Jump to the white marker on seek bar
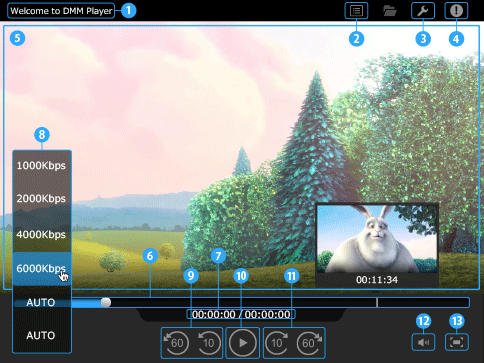Viewport: 484px width, 363px height. [x=377, y=302]
